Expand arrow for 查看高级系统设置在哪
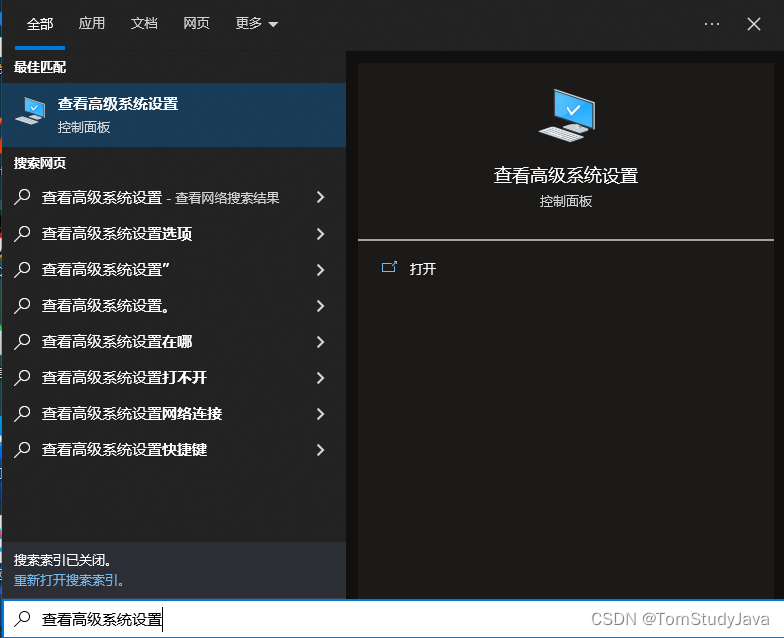Viewport: 784px width, 638px height. 320,342
